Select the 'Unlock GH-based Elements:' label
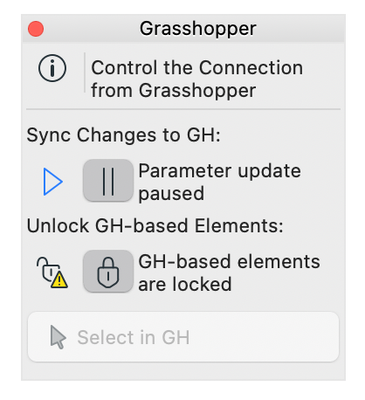This screenshot has width=365, height=400. click(155, 226)
